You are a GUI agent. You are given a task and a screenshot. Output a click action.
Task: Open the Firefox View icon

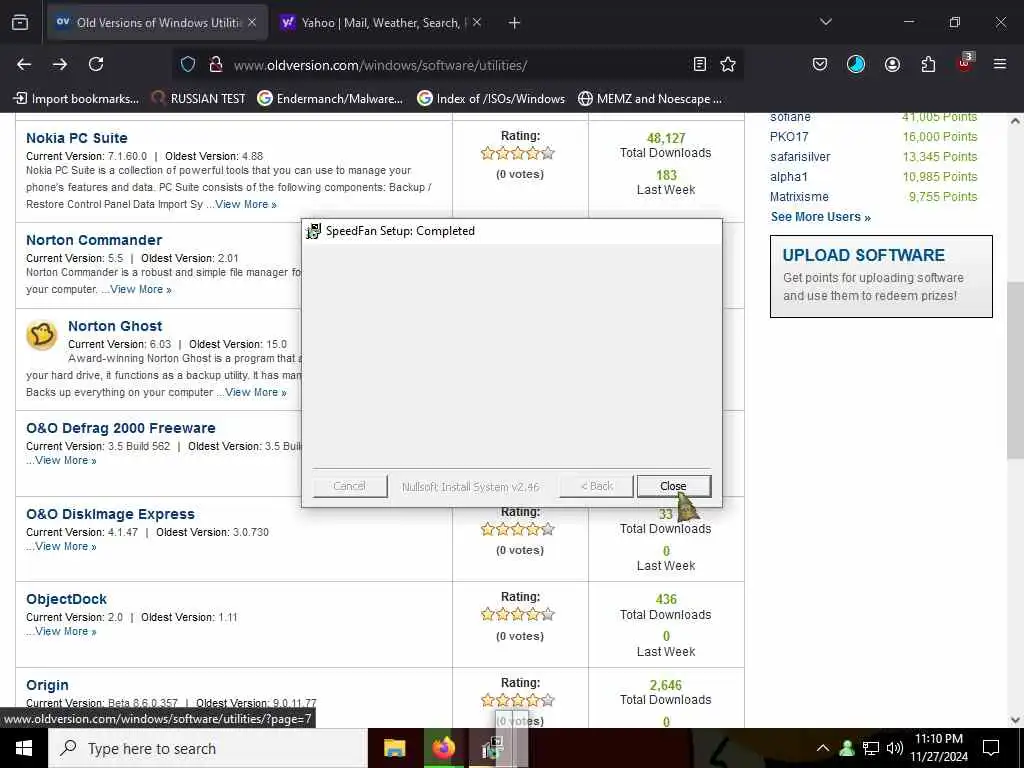(x=20, y=23)
